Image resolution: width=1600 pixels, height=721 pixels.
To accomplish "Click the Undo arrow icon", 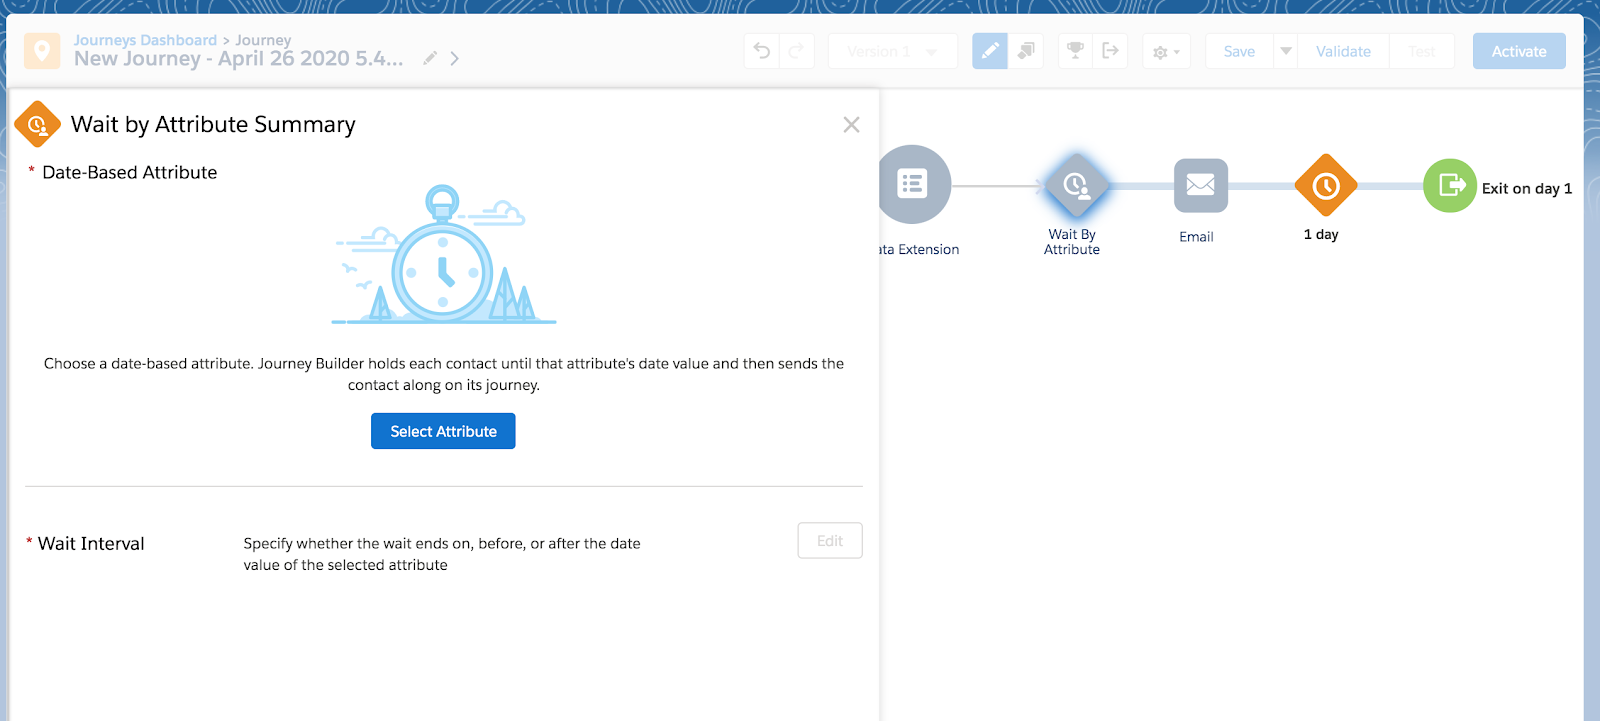I will click(762, 51).
